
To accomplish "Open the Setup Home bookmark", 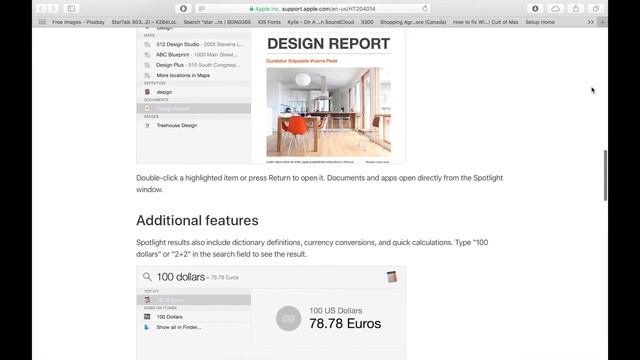I will point(540,22).
